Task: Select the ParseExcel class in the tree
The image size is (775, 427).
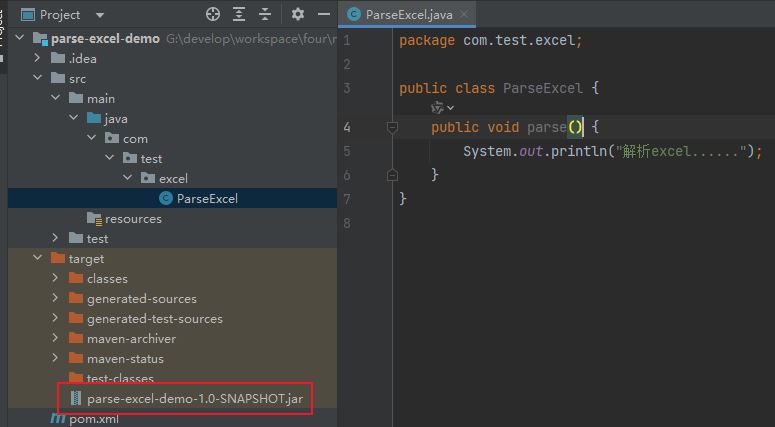Action: (x=172, y=198)
